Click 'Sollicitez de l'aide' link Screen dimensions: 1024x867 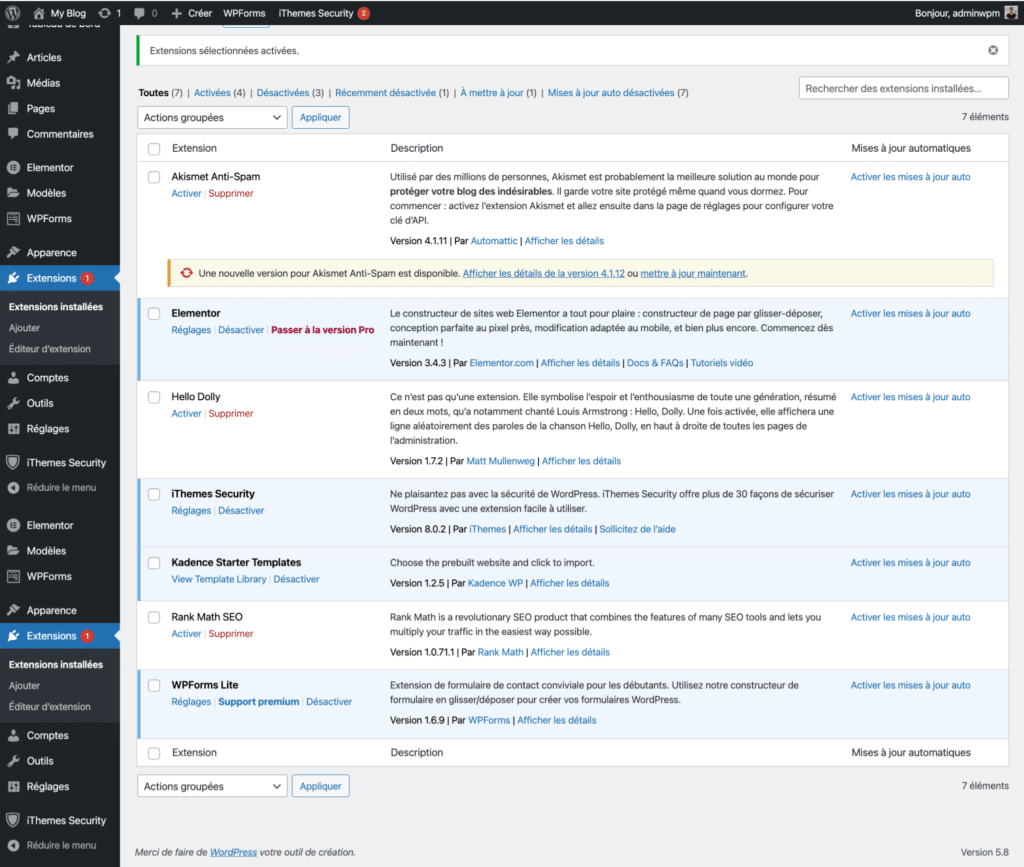click(637, 529)
